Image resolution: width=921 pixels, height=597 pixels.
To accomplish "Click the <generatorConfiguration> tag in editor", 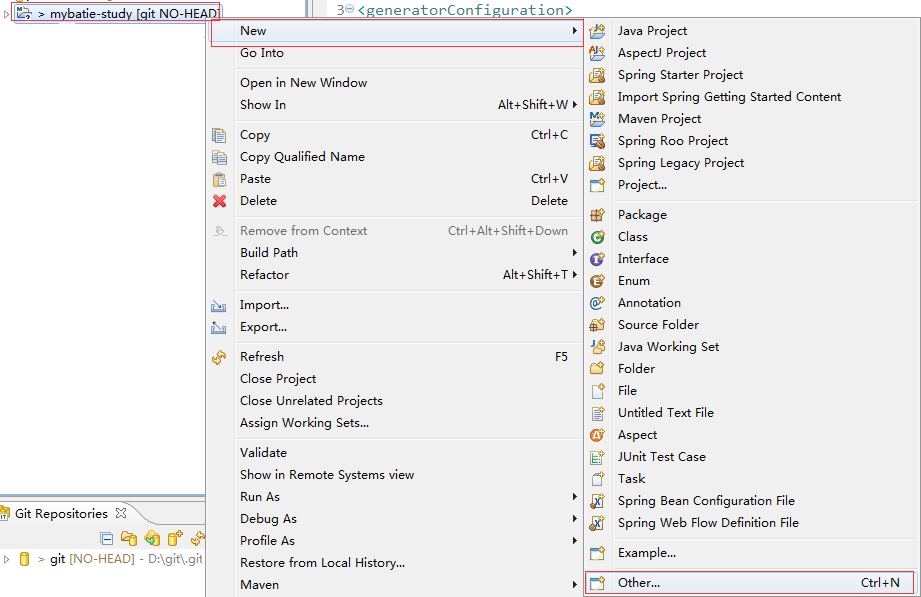I will pyautogui.click(x=465, y=10).
